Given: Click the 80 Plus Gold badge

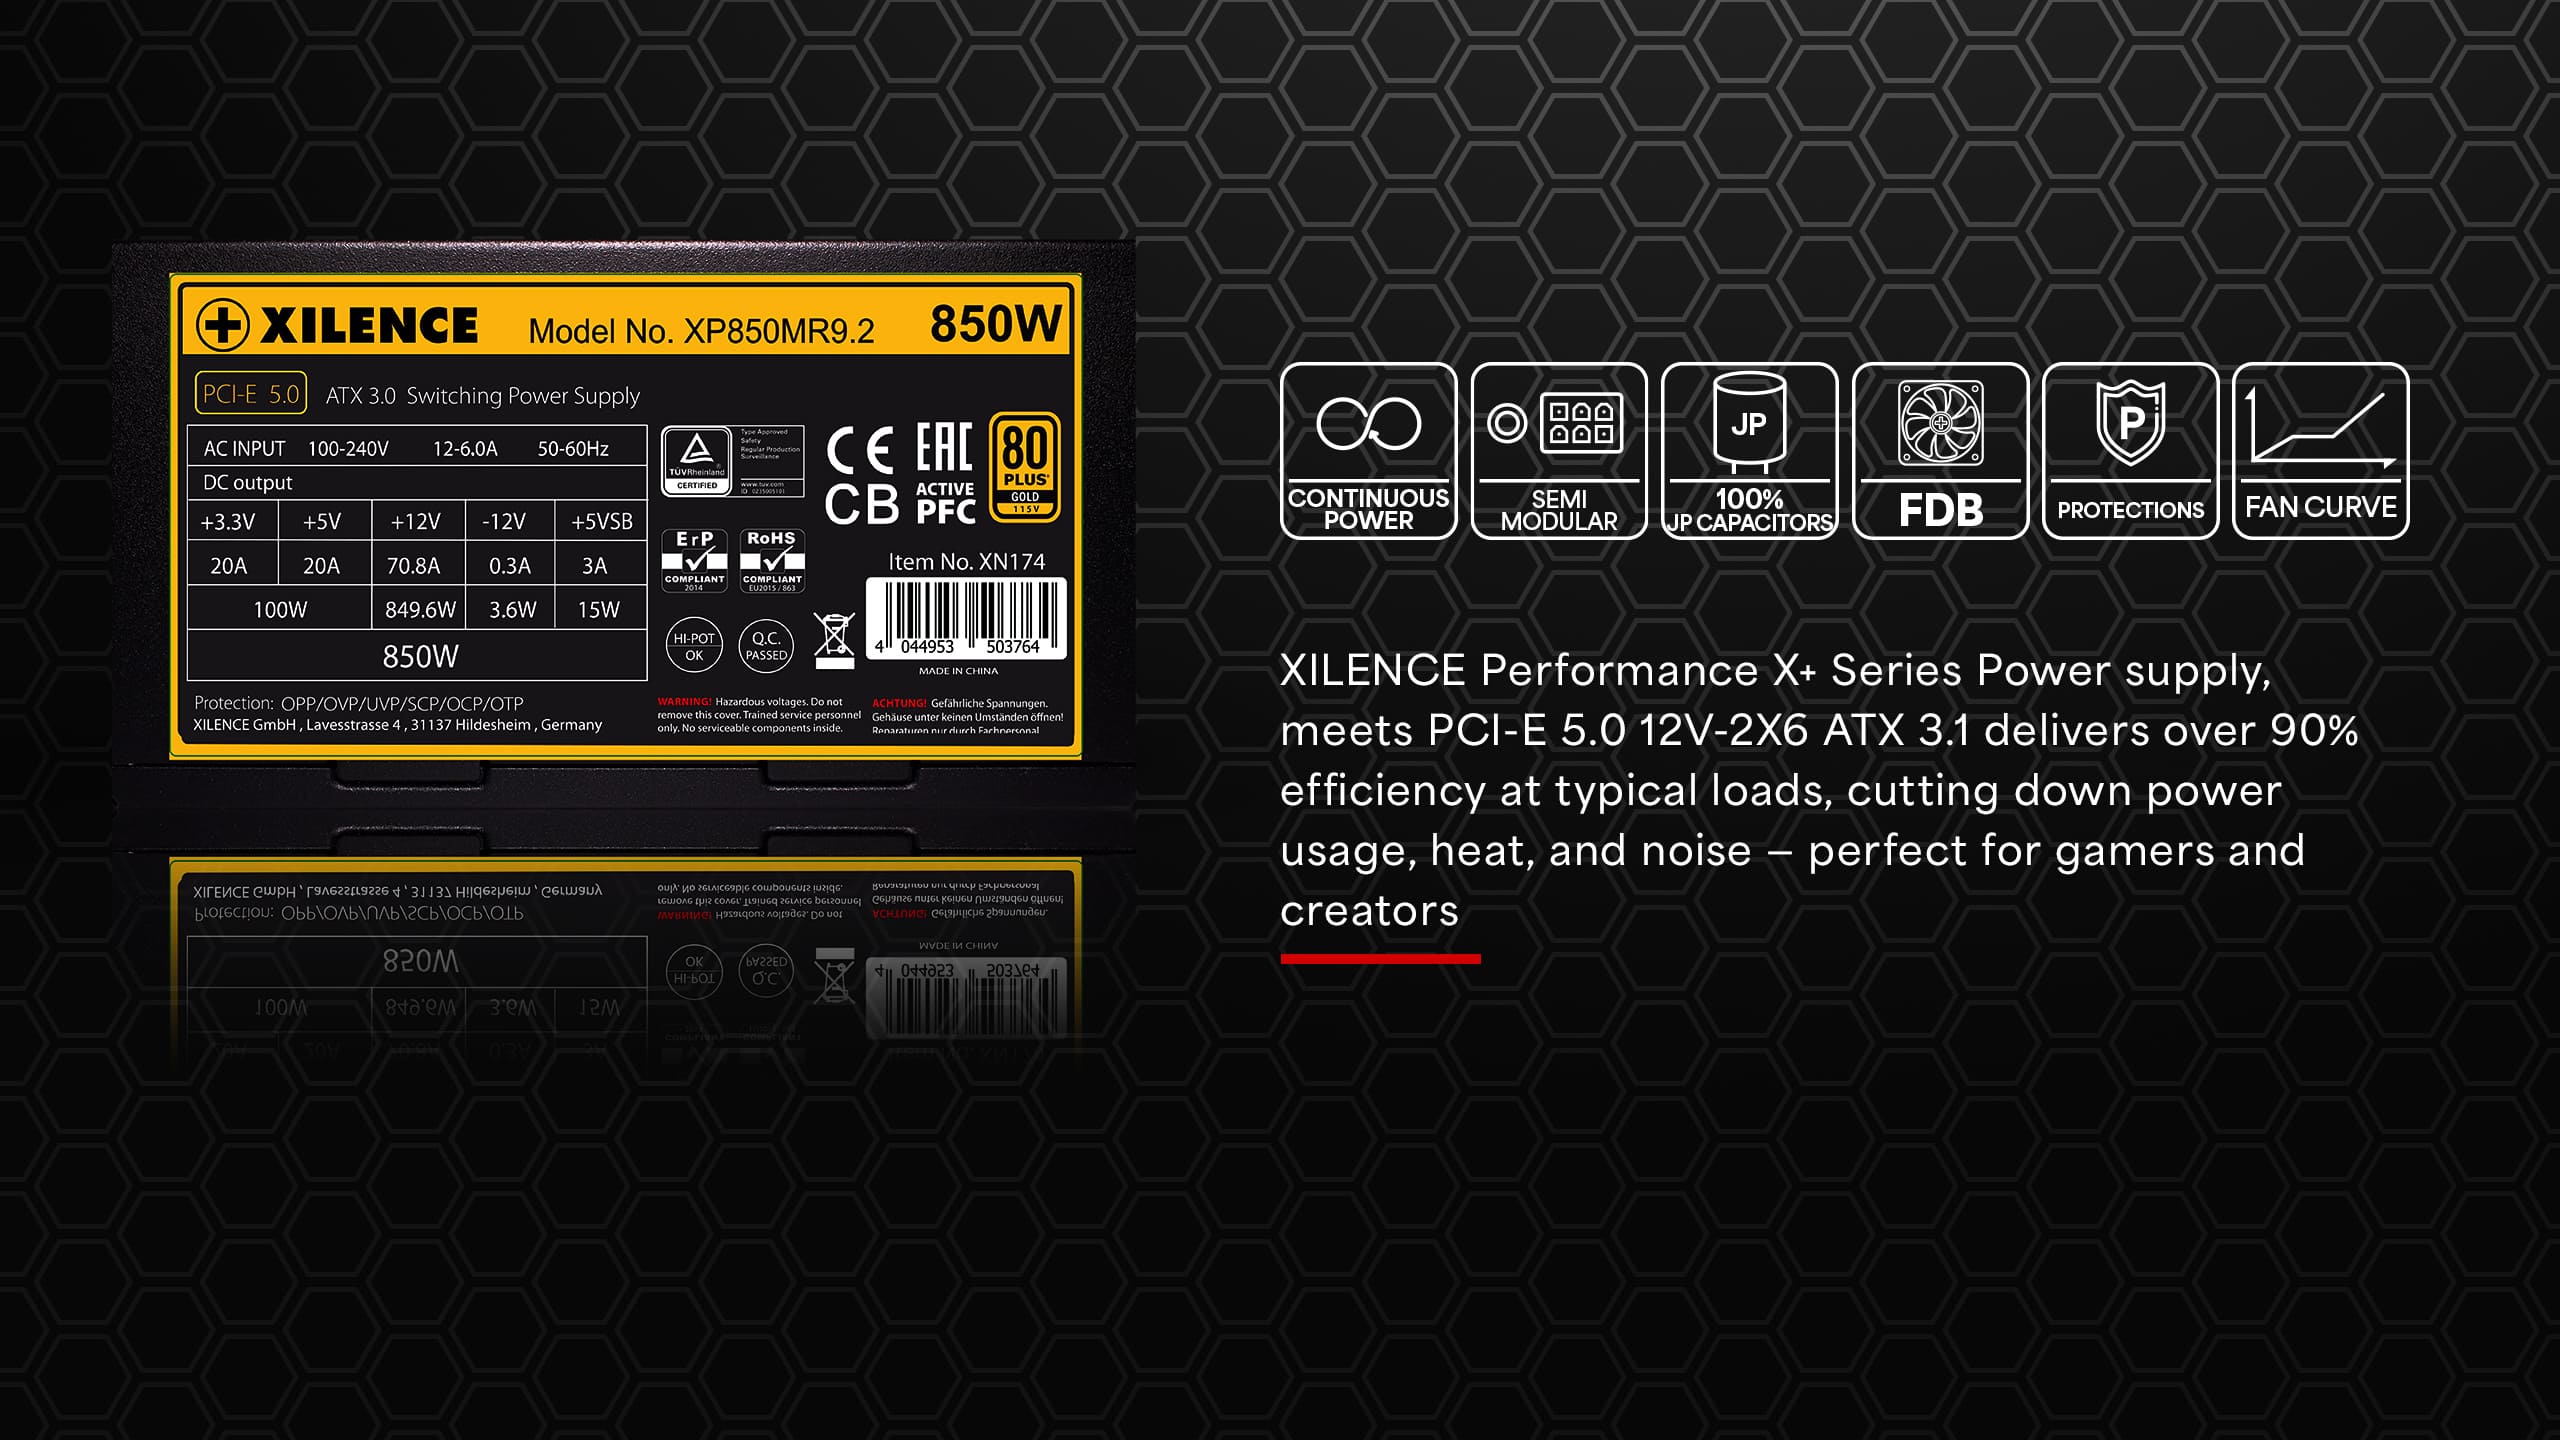Looking at the screenshot, I should click(x=1025, y=467).
